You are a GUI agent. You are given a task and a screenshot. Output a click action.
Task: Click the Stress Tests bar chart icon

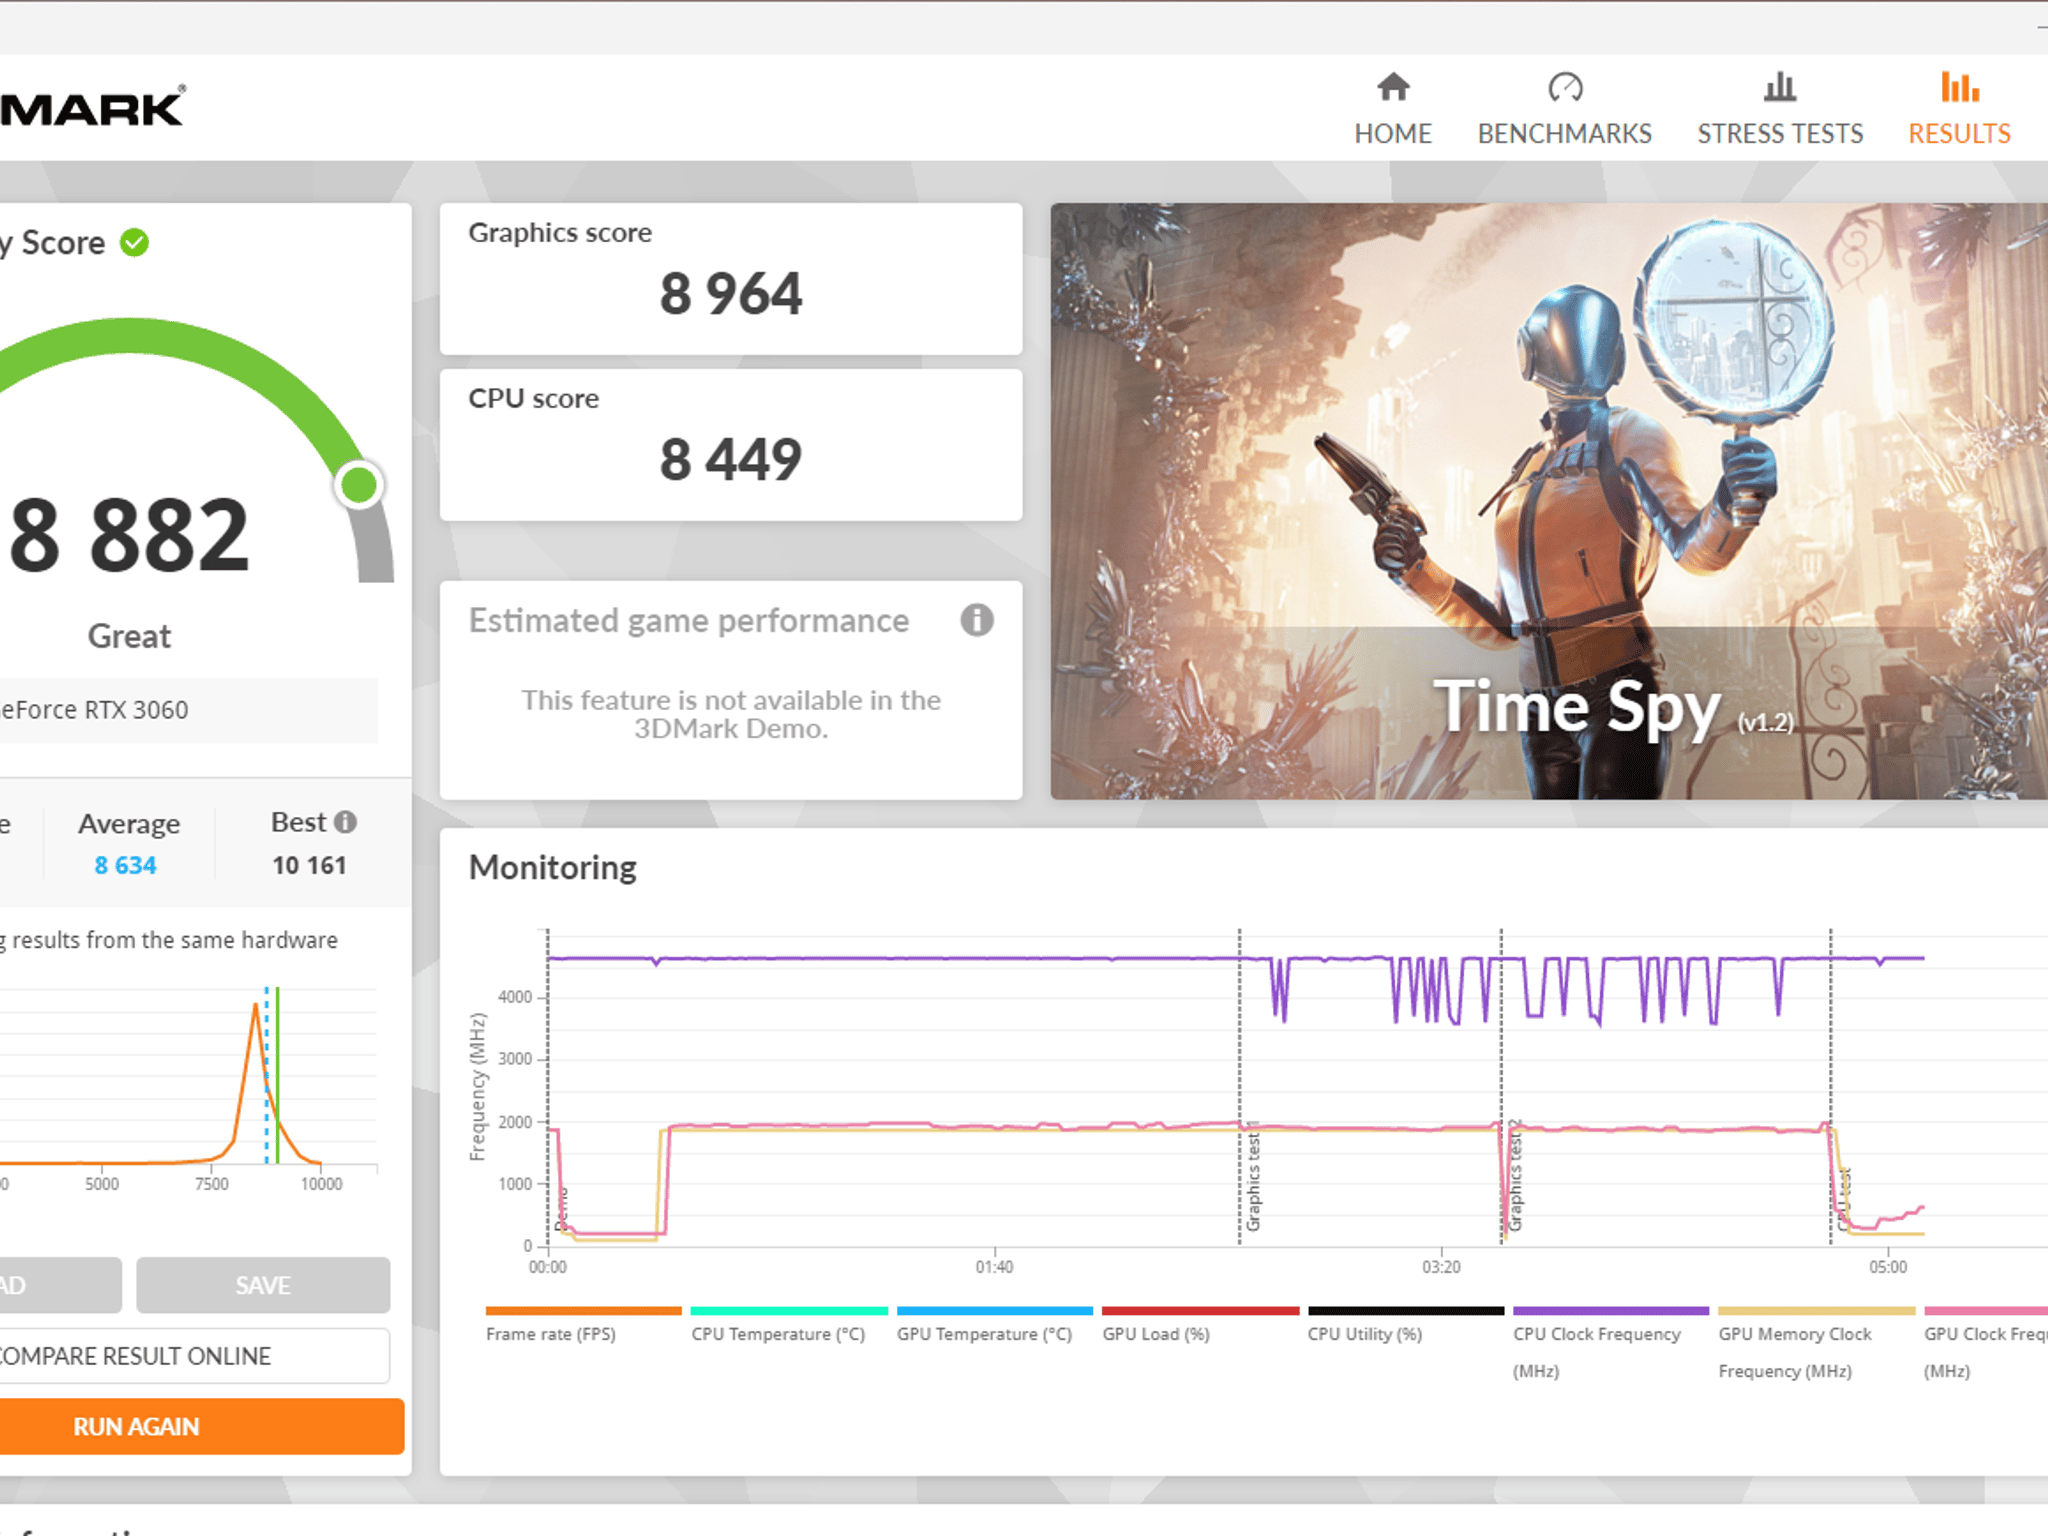[1780, 87]
